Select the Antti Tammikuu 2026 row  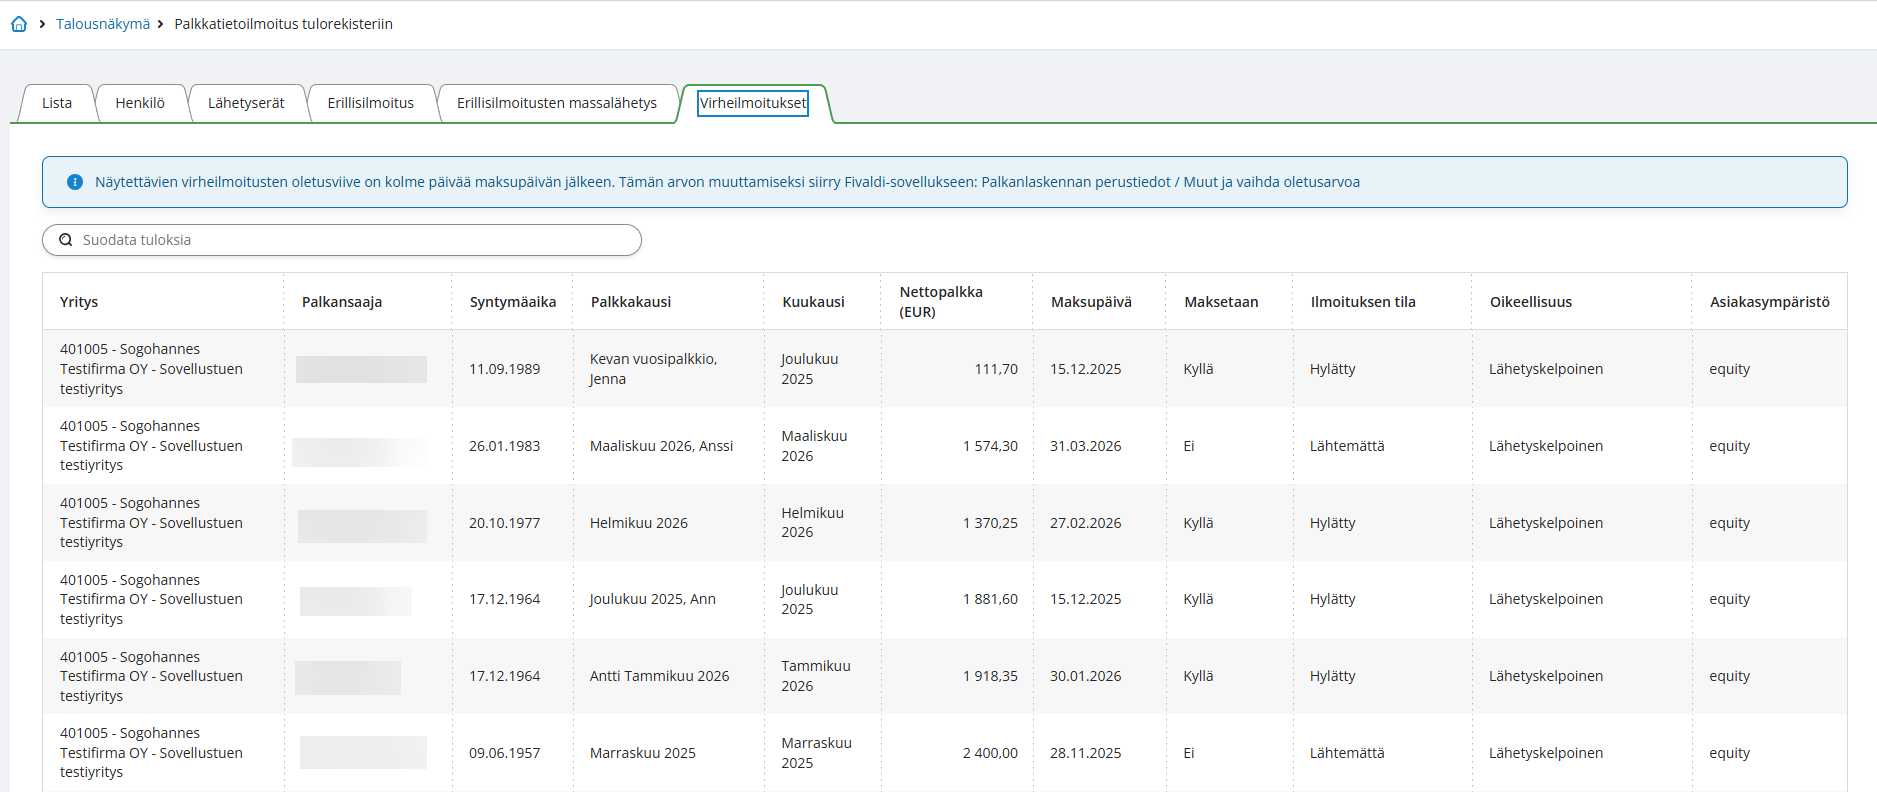[659, 676]
